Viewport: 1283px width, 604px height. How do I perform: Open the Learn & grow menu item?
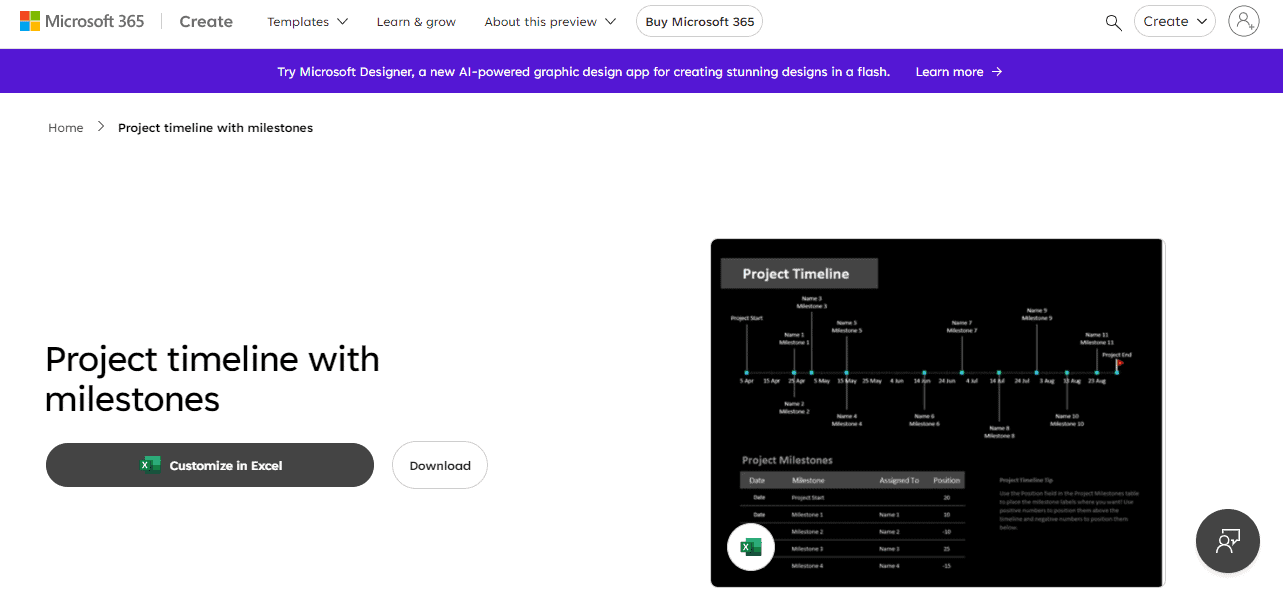click(x=416, y=22)
